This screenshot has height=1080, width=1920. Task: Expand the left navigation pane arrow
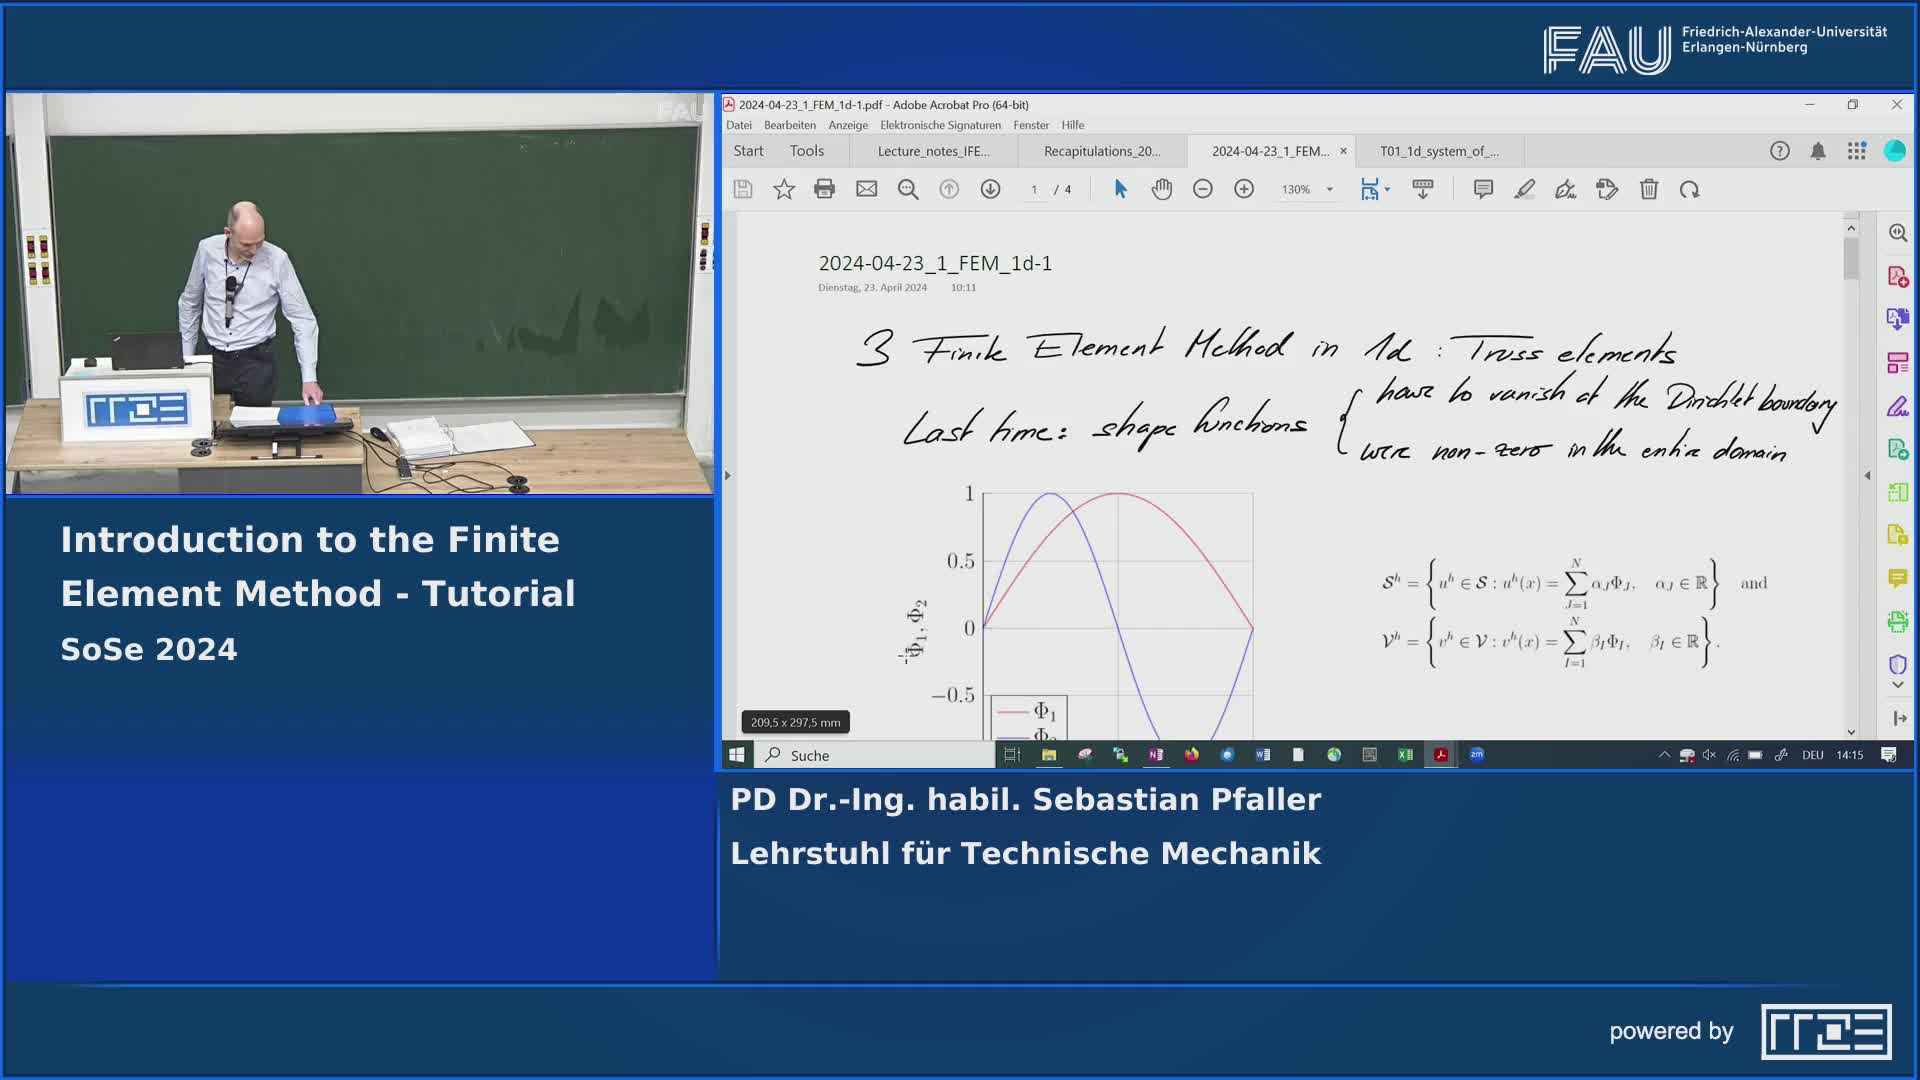728,475
